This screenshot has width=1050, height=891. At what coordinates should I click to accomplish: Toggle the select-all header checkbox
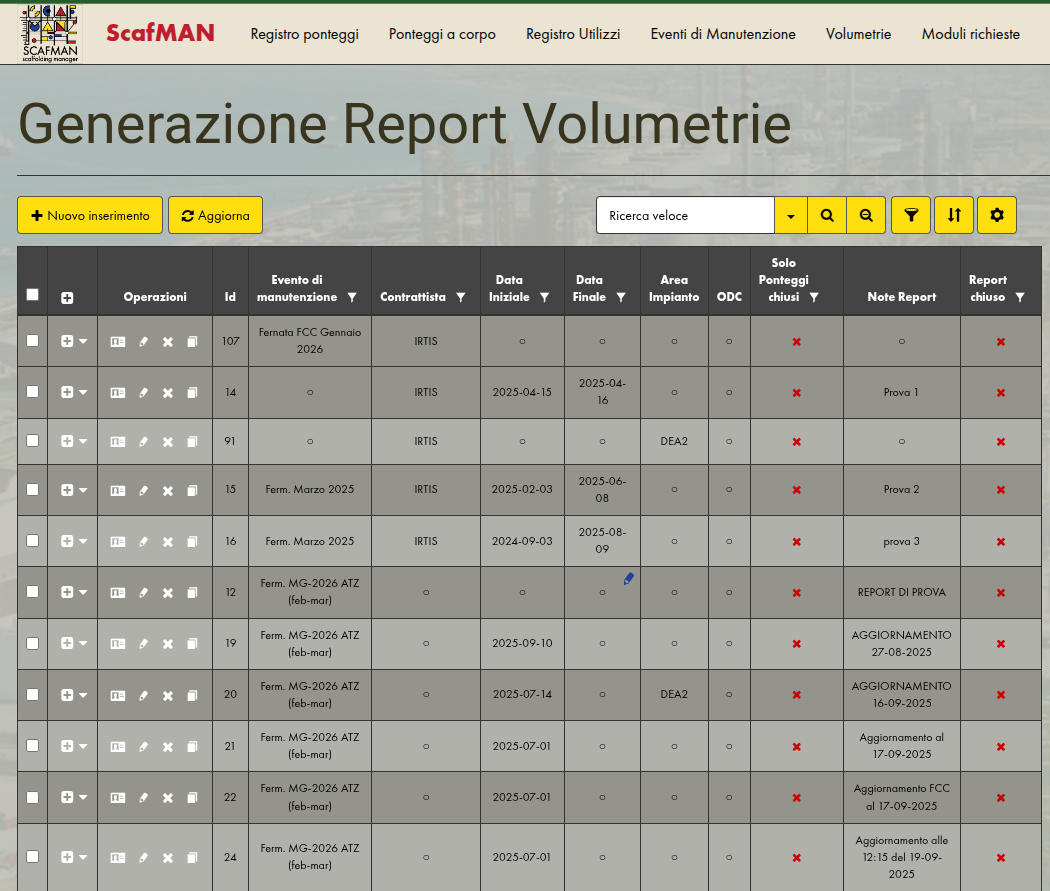[32, 295]
